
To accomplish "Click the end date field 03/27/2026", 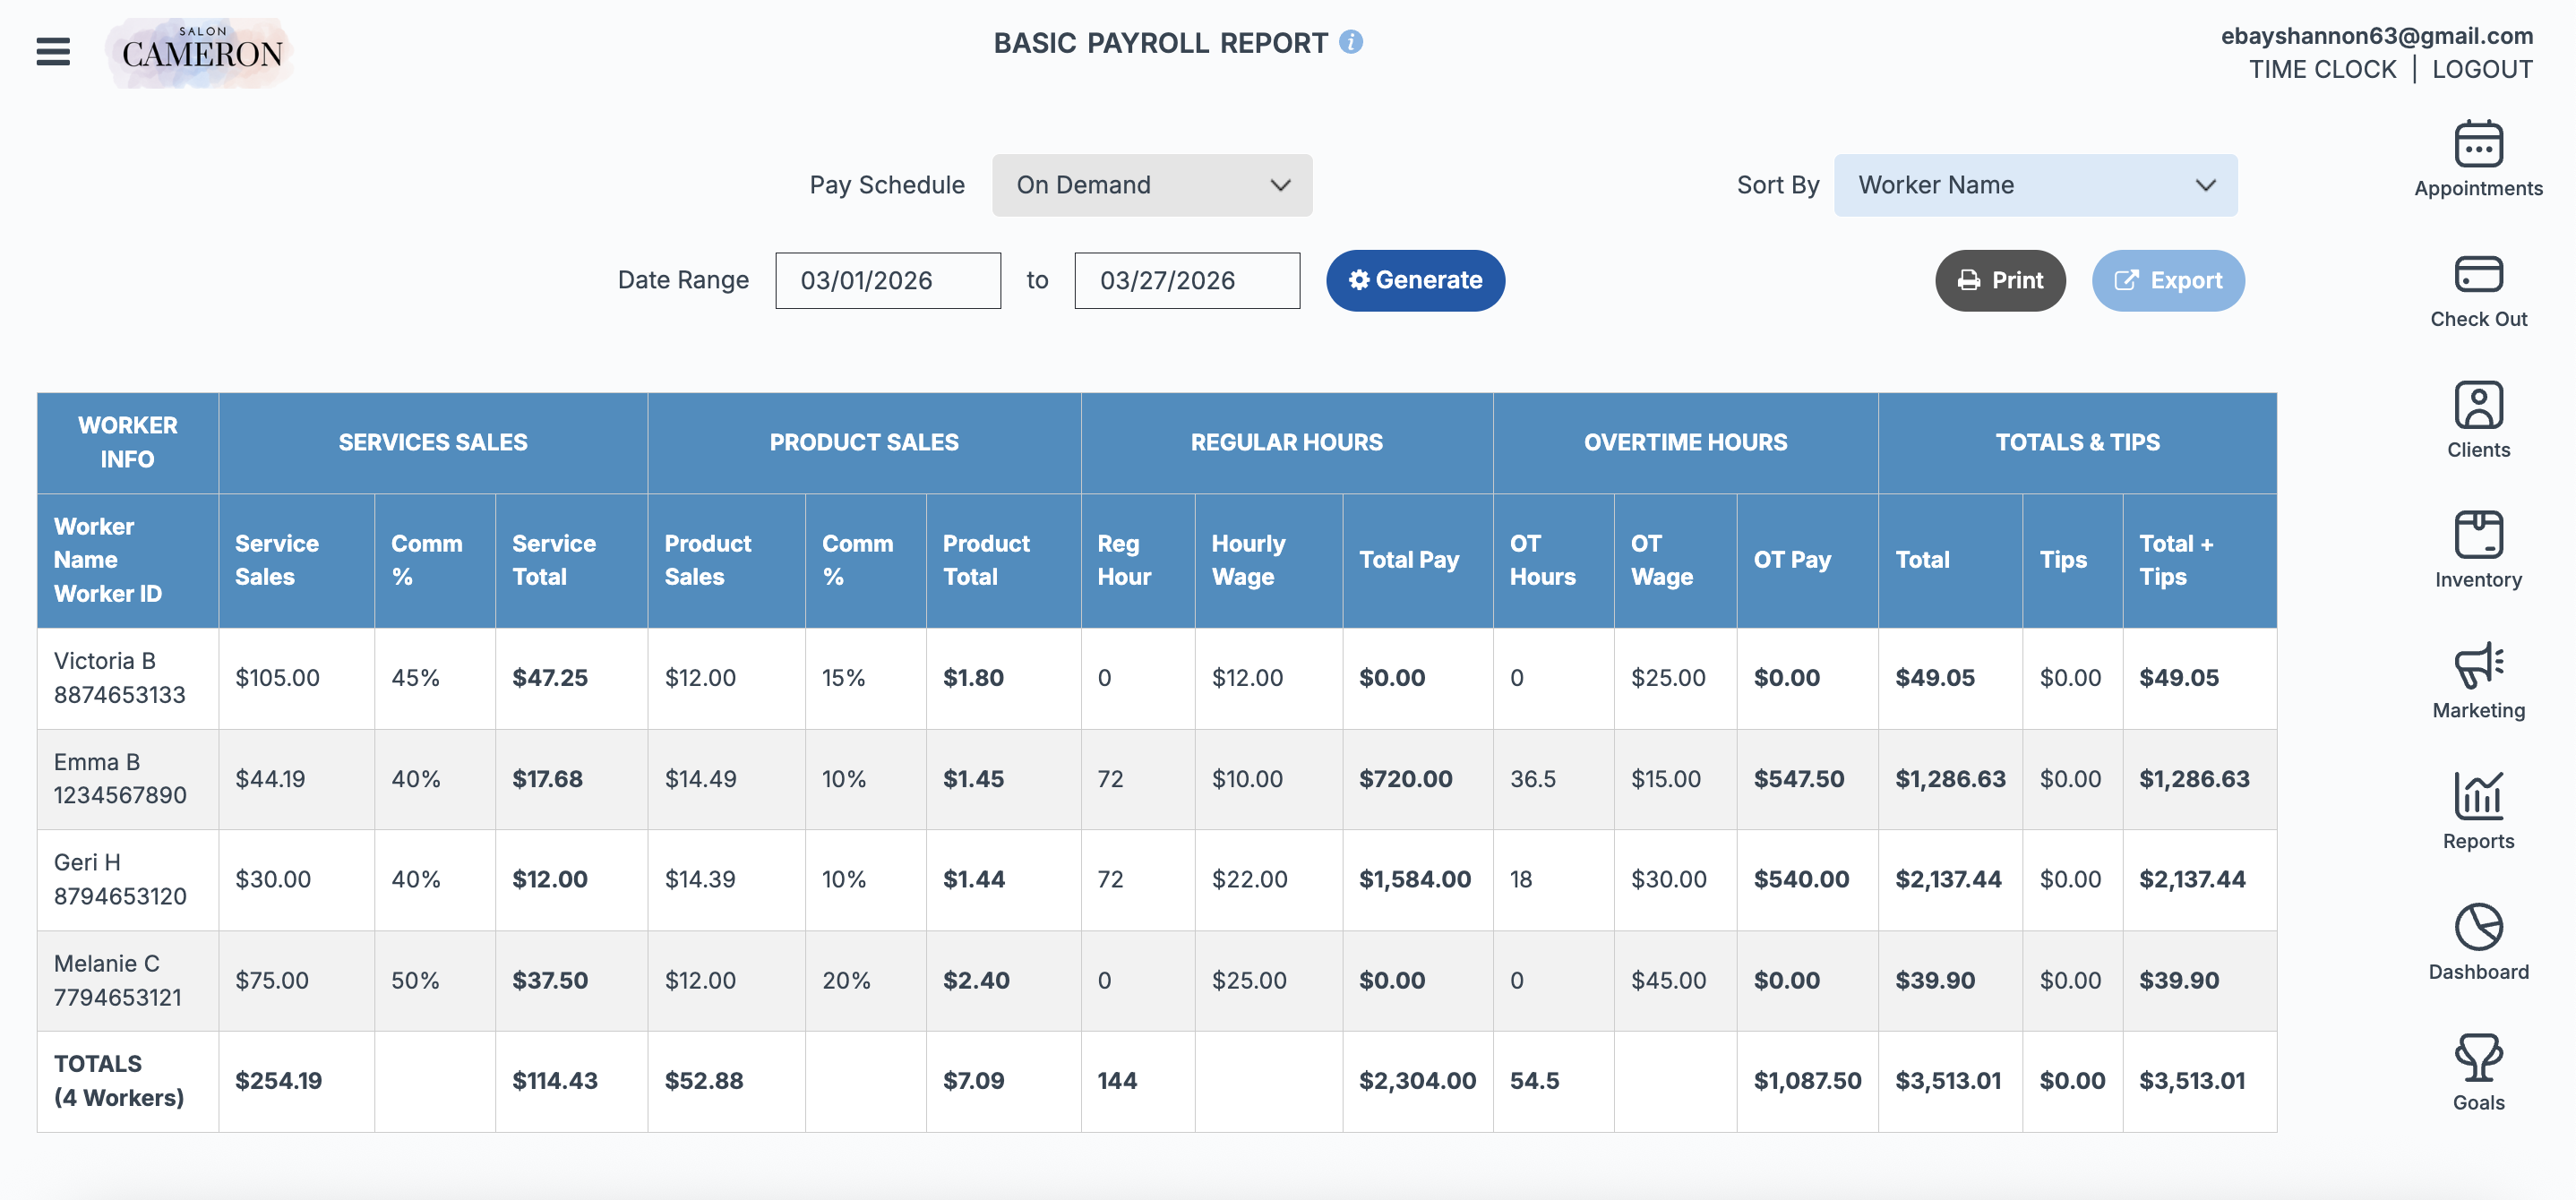I will pos(1186,281).
